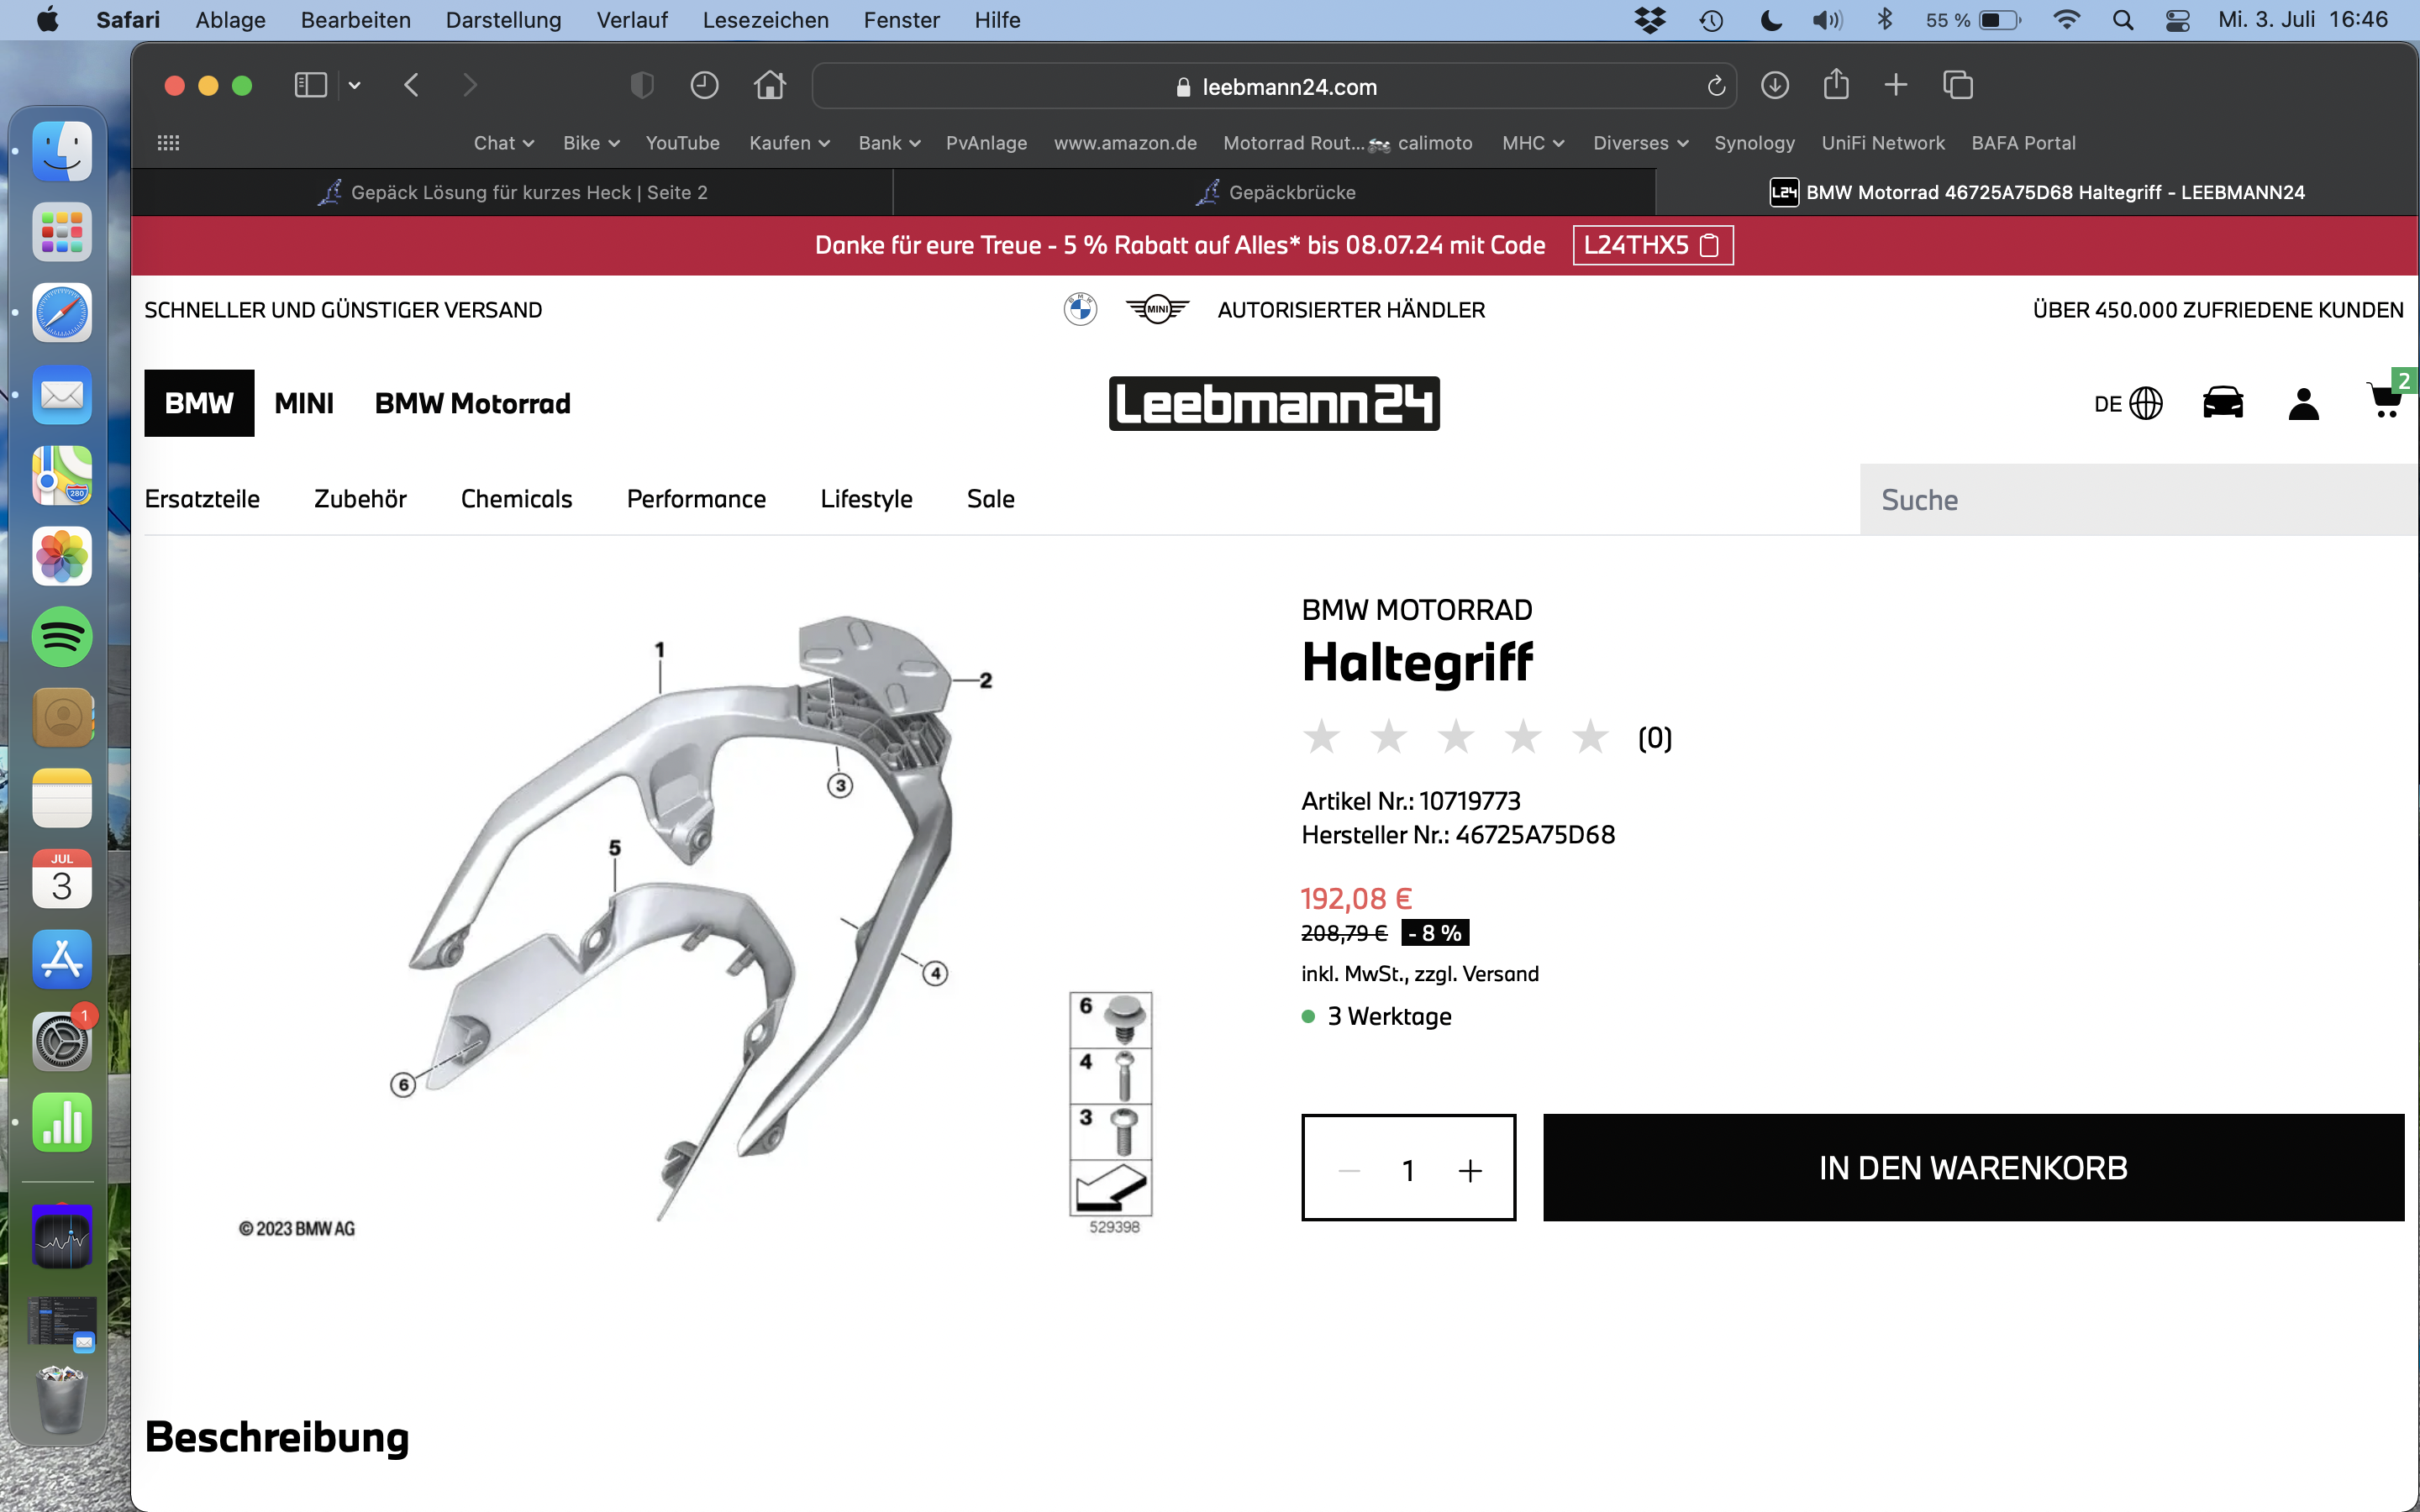Copy the L24THX5 discount code
This screenshot has width=2420, height=1512.
coord(1652,245)
